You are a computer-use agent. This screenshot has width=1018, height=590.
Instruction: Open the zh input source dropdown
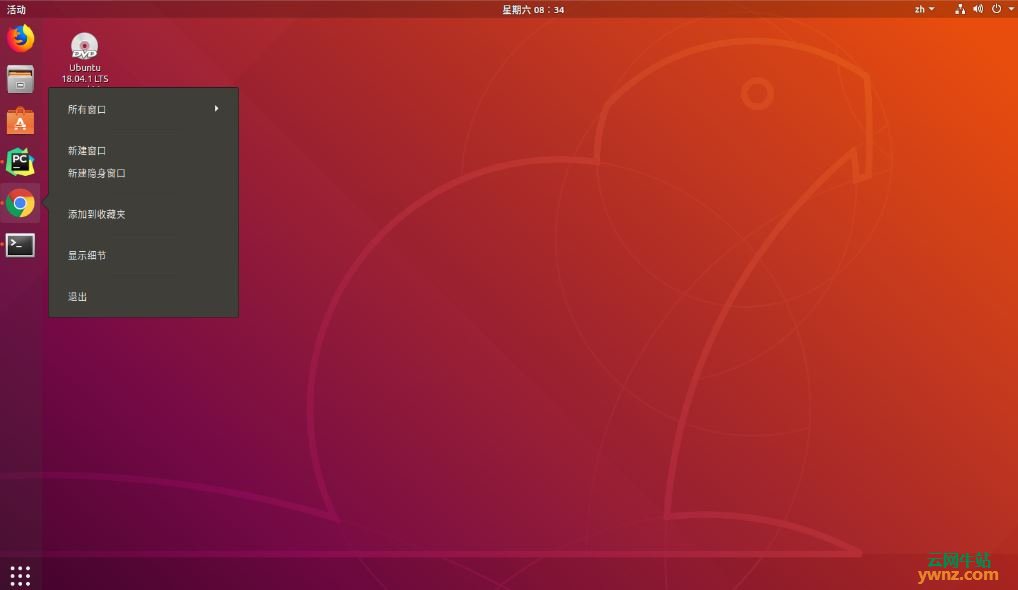click(x=924, y=9)
